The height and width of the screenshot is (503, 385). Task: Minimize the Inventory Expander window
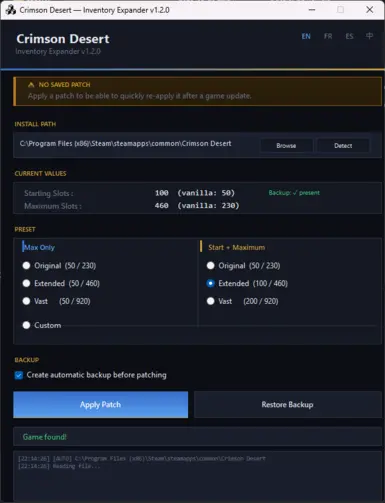tap(312, 10)
